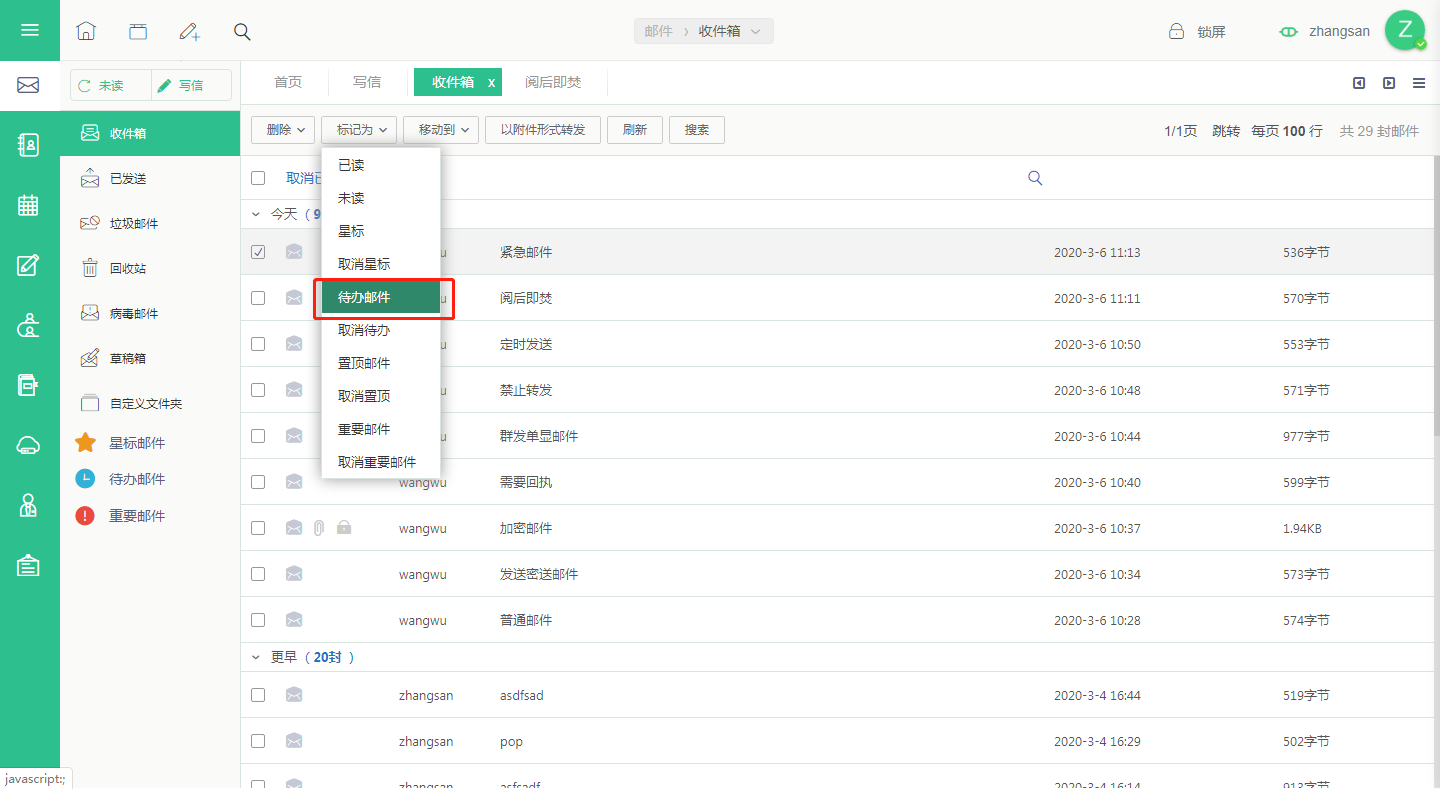Toggle the 标记为 dropdown

point(359,130)
